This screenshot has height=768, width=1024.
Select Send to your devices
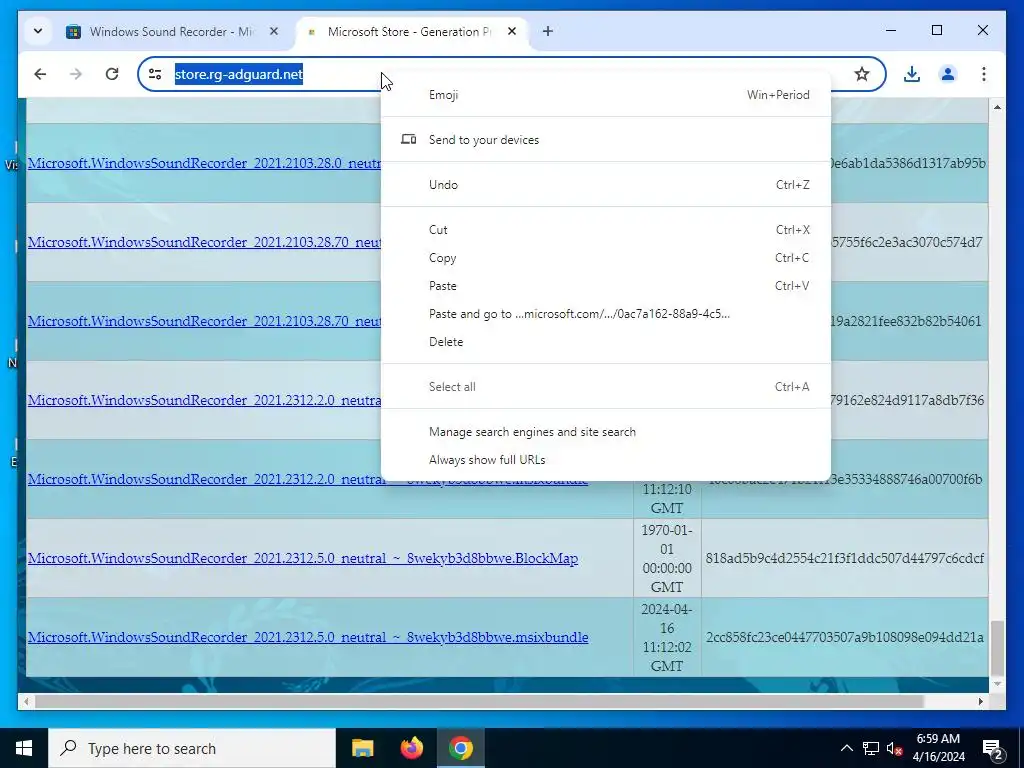click(605, 140)
